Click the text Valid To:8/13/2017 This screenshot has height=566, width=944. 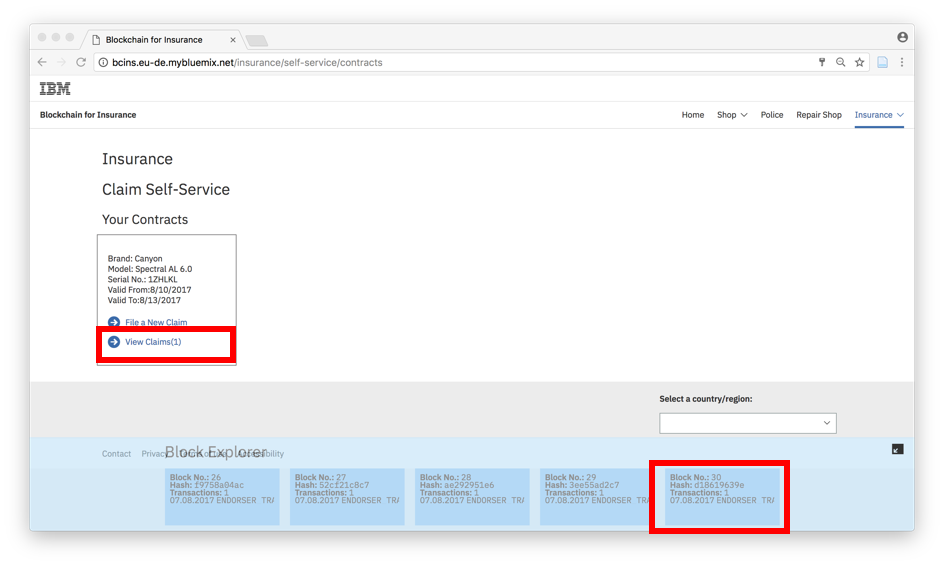pyautogui.click(x=144, y=300)
